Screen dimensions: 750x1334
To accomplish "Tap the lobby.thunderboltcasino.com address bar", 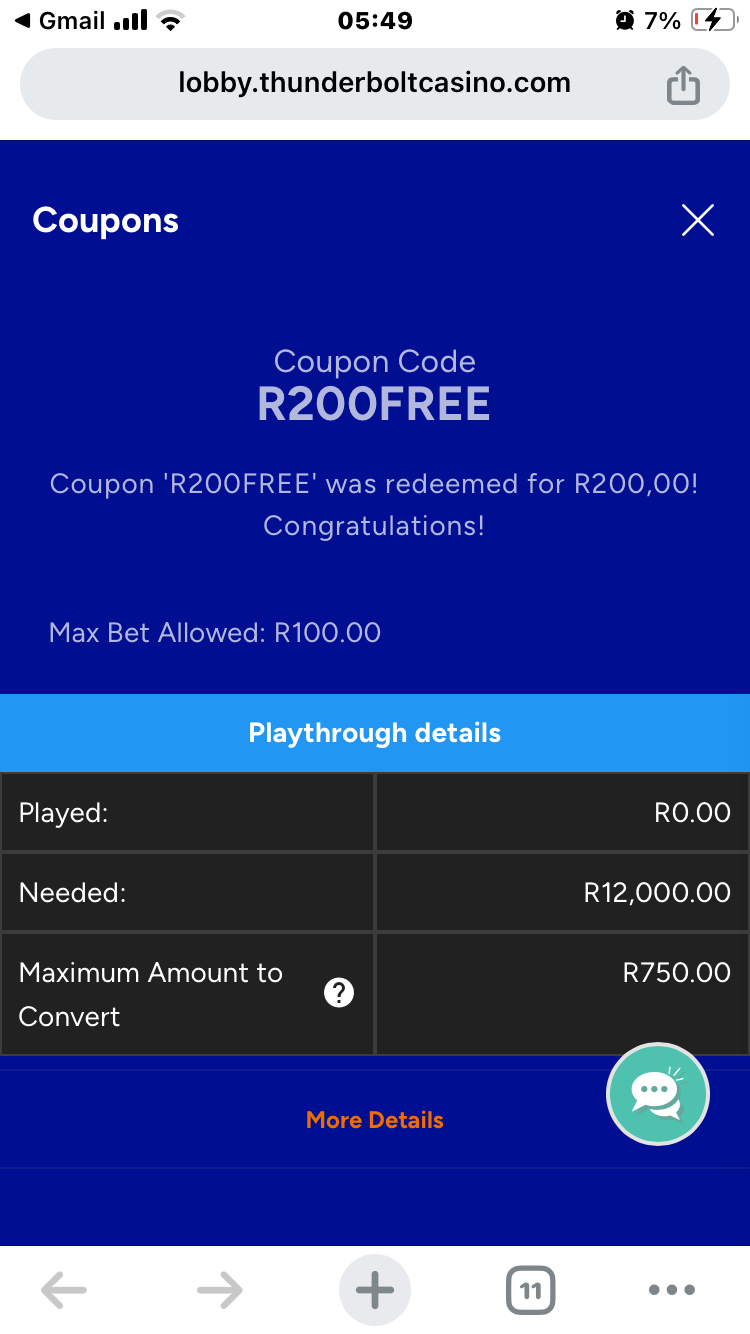I will pos(374,83).
